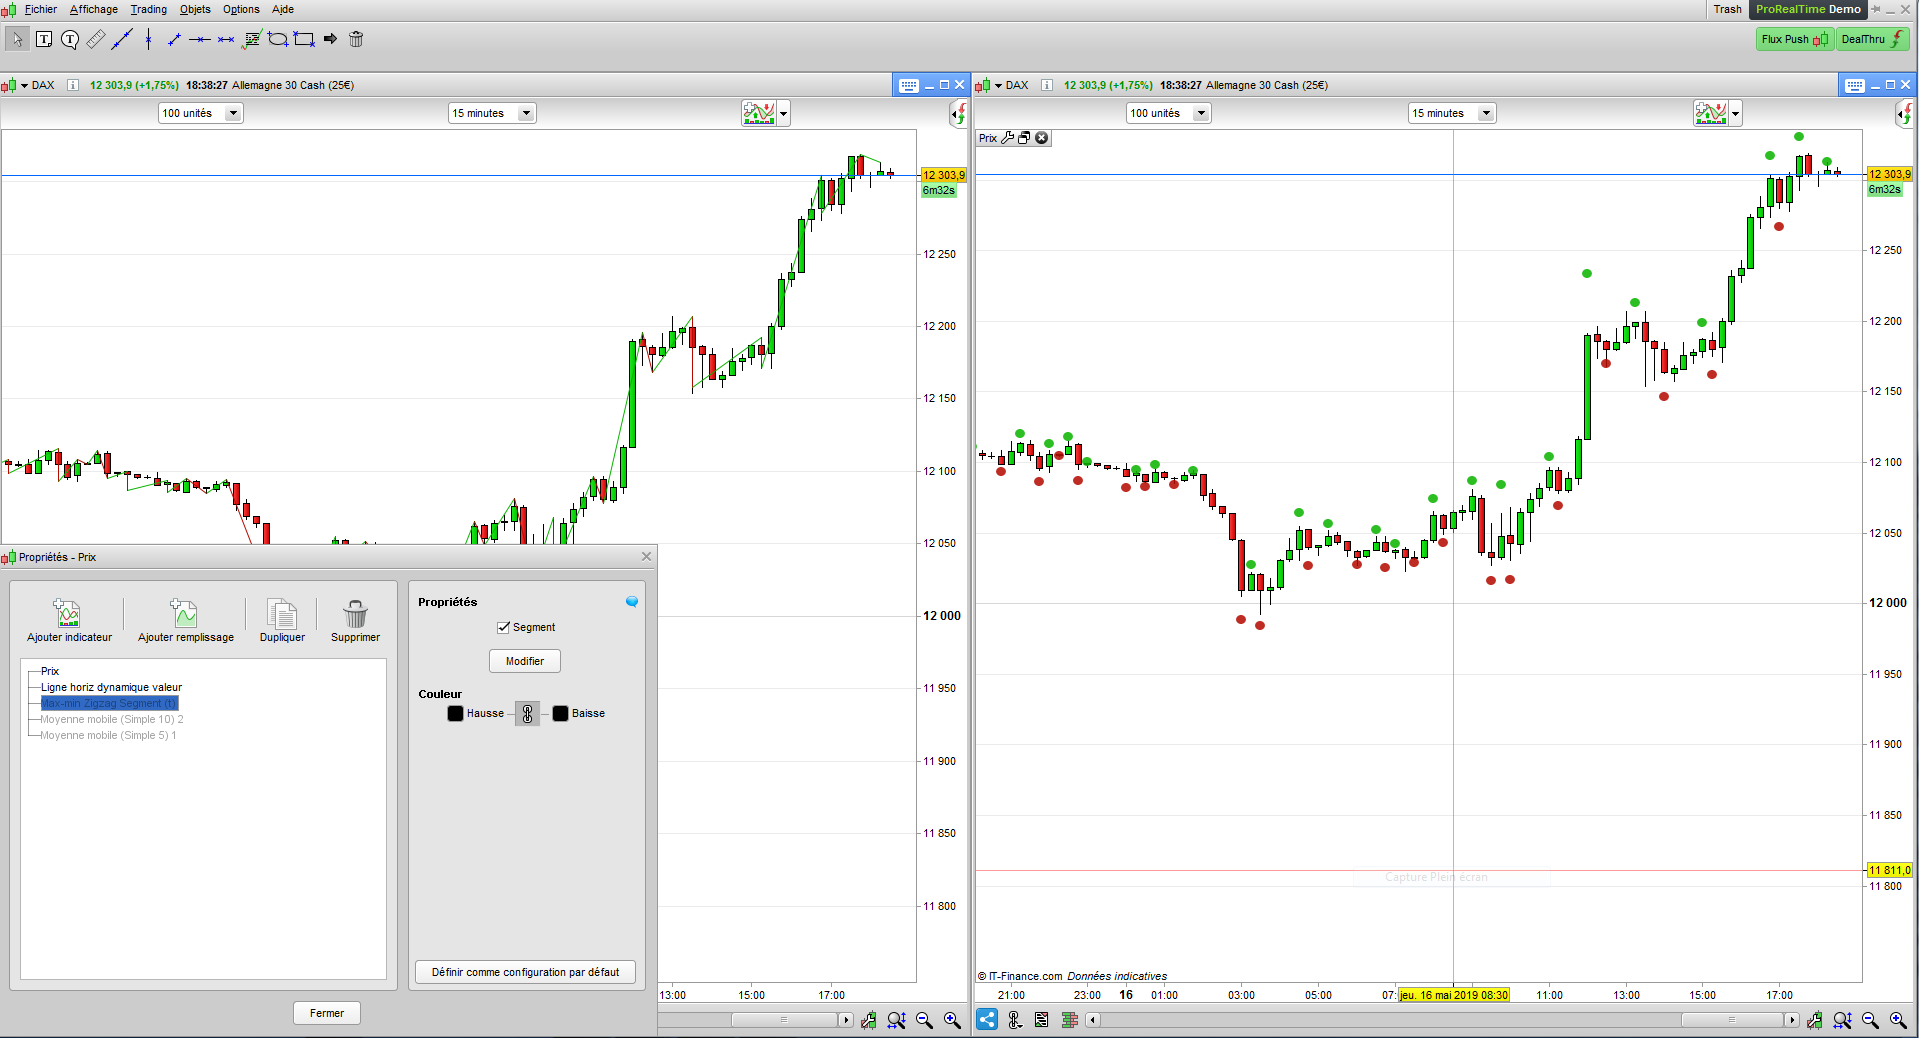Open the Options menu
This screenshot has width=1919, height=1038.
pos(241,9)
